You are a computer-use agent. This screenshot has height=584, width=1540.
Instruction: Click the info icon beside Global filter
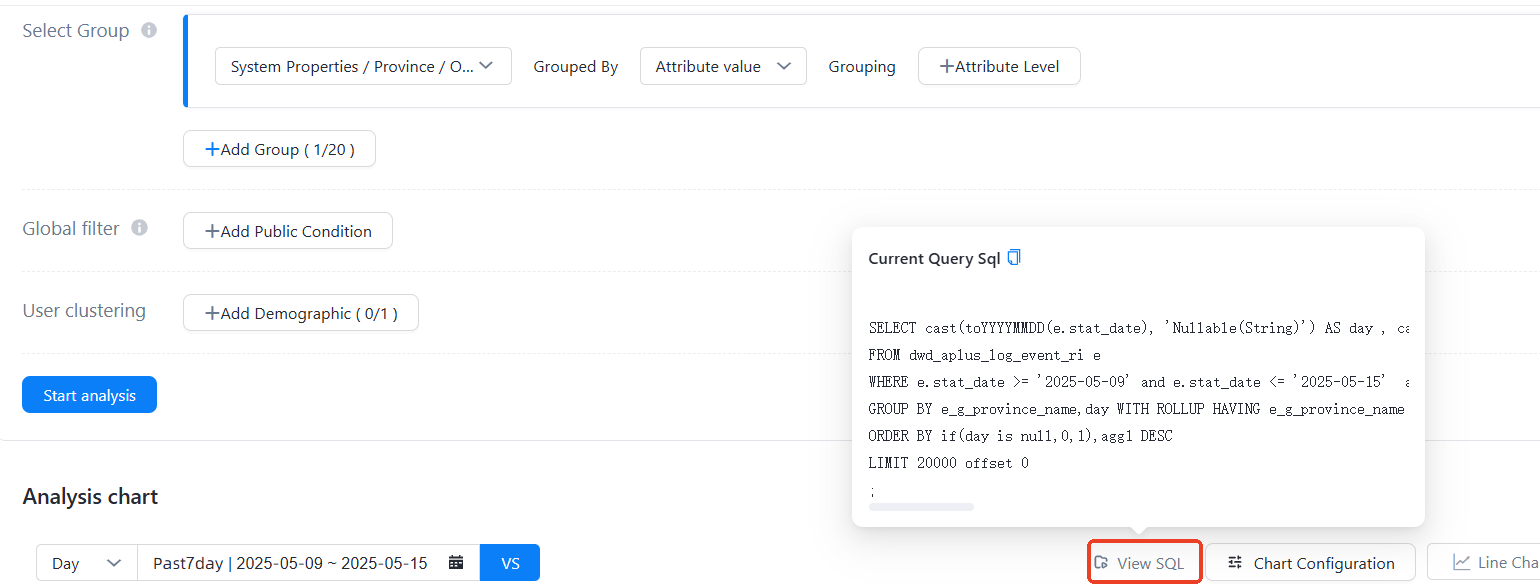[x=140, y=228]
